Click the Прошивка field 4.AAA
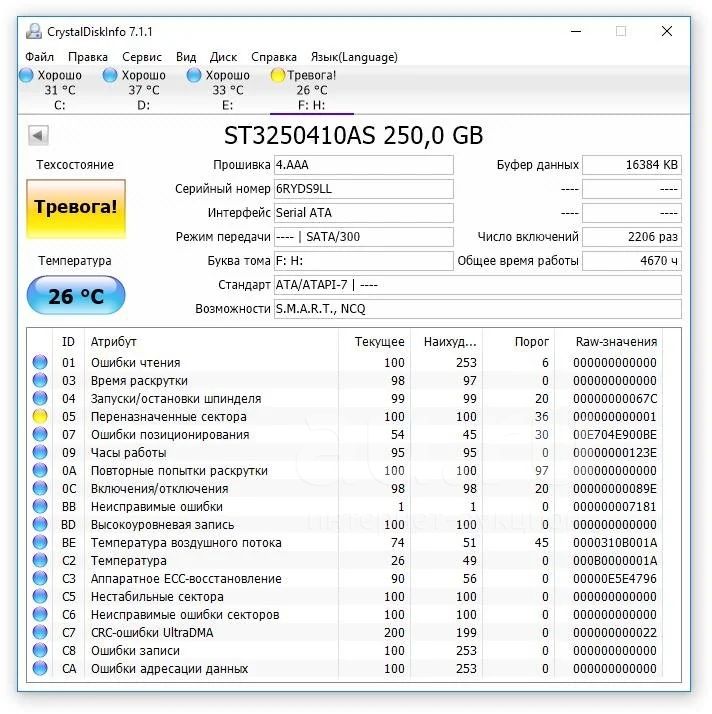This screenshot has width=712, height=714. click(363, 165)
